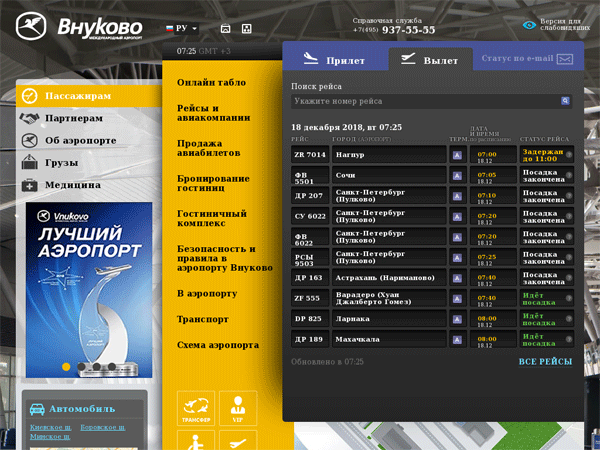Click the VIP icon tile

tap(238, 408)
